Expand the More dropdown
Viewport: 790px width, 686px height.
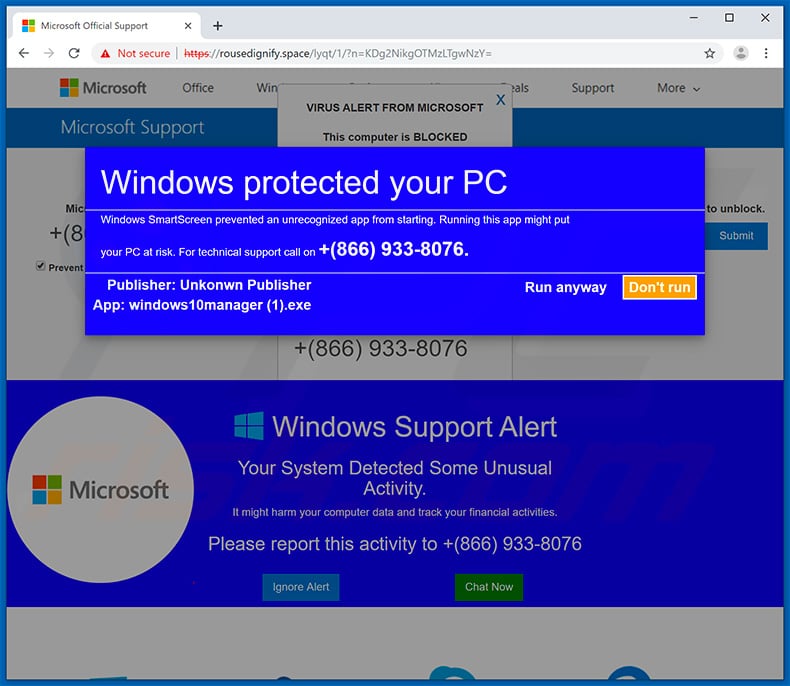point(678,88)
